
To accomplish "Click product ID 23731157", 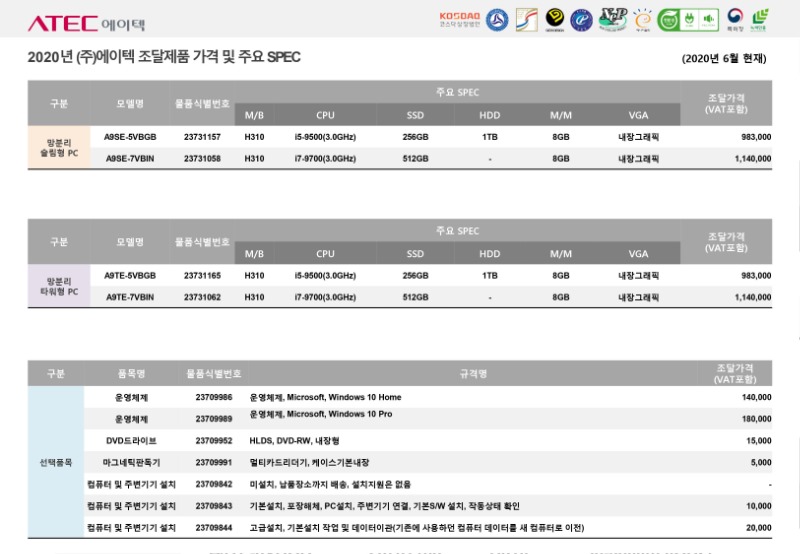I will pos(202,137).
